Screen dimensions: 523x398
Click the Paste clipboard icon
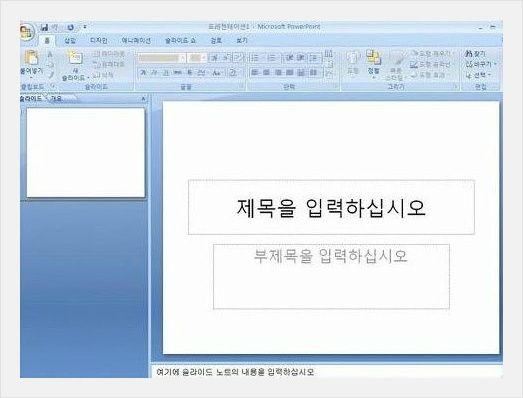click(31, 58)
